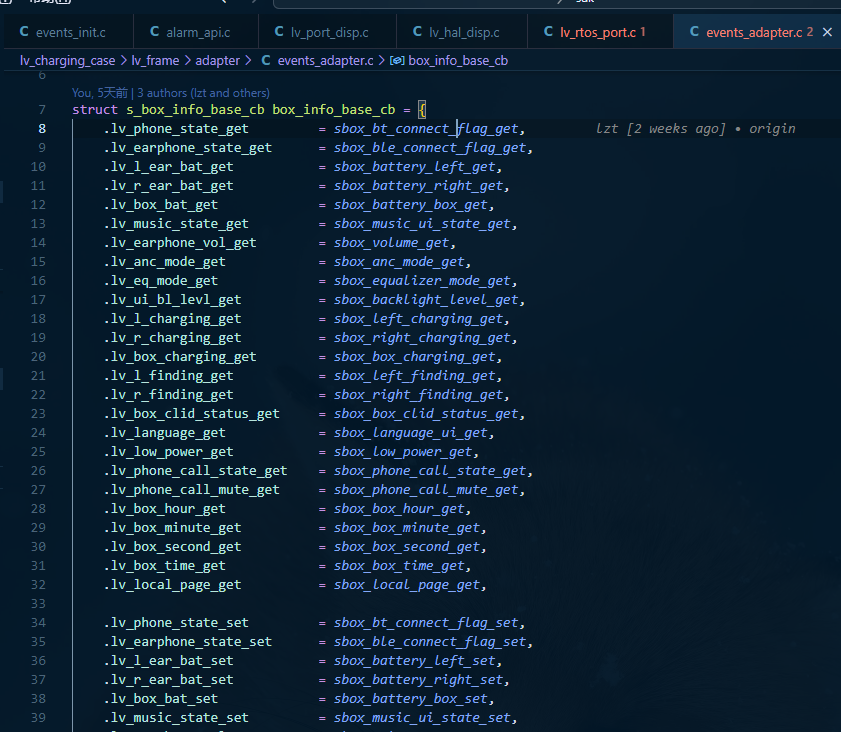Viewport: 841px width, 732px height.
Task: Click '.lv_l_finding_get' member
Action: [168, 376]
